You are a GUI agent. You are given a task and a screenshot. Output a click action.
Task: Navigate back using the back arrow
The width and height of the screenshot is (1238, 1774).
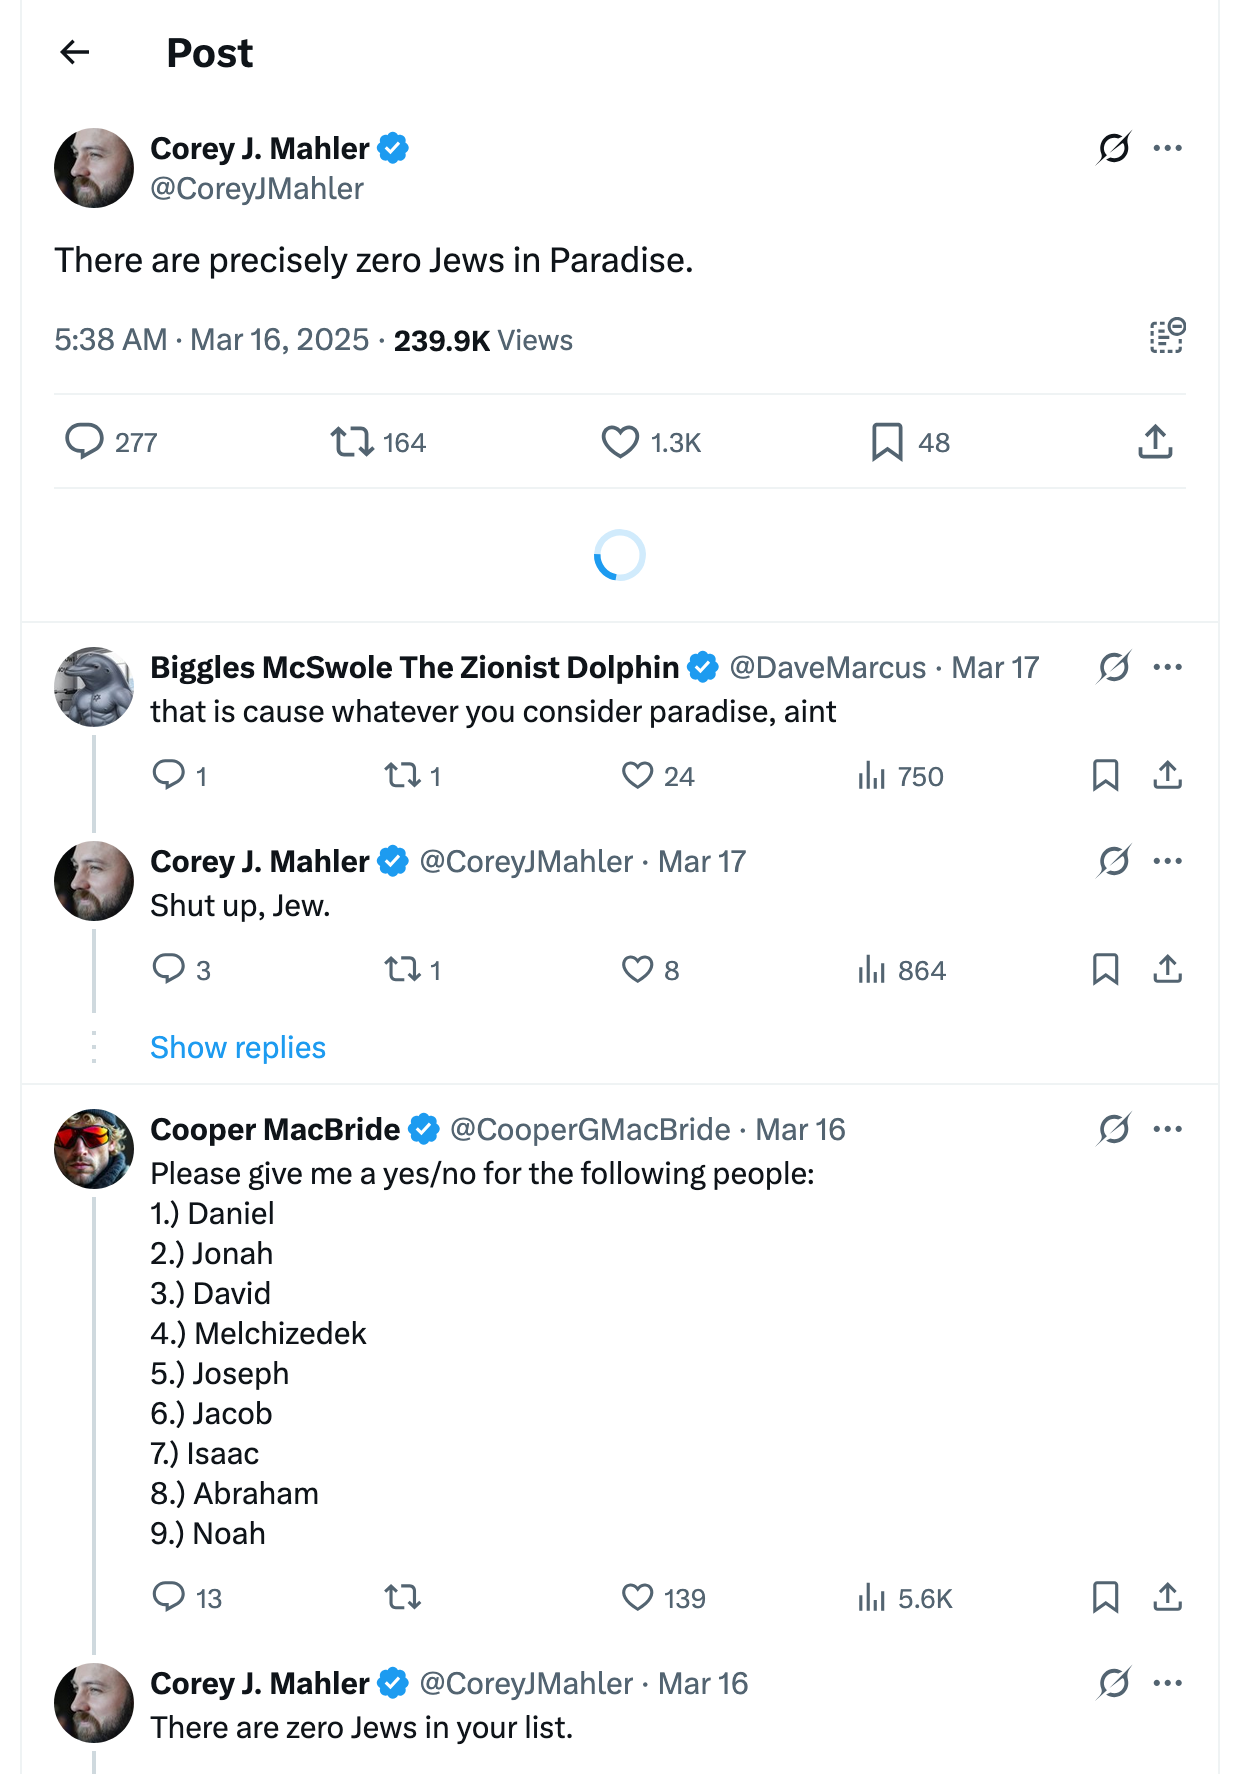pos(75,52)
